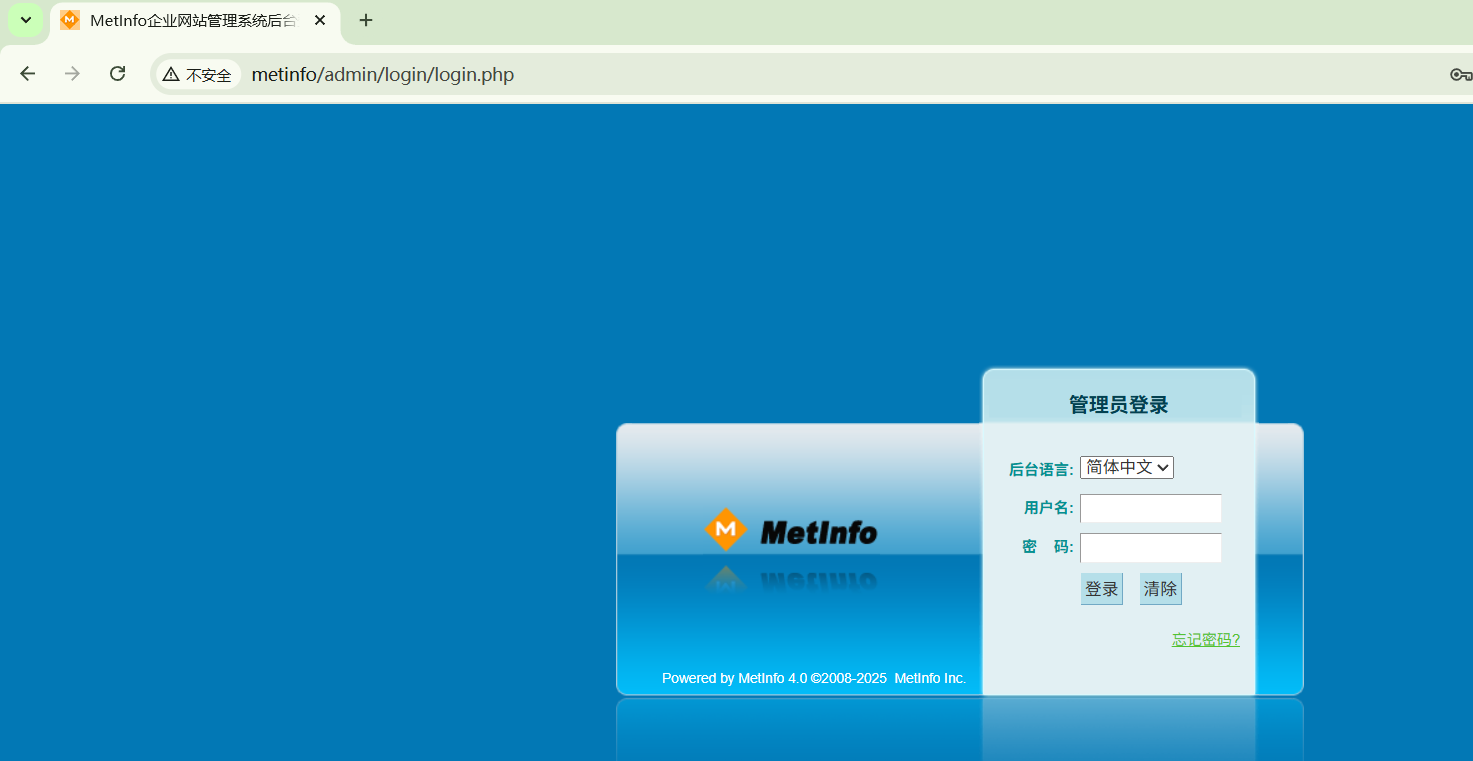
Task: Click the MetInfo favicon in the tab
Action: click(70, 20)
